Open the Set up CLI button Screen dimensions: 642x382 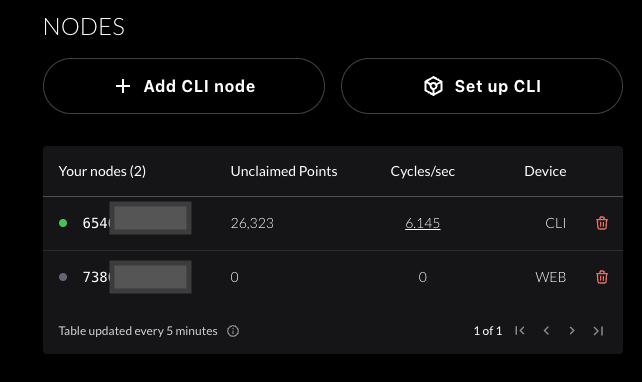[482, 86]
